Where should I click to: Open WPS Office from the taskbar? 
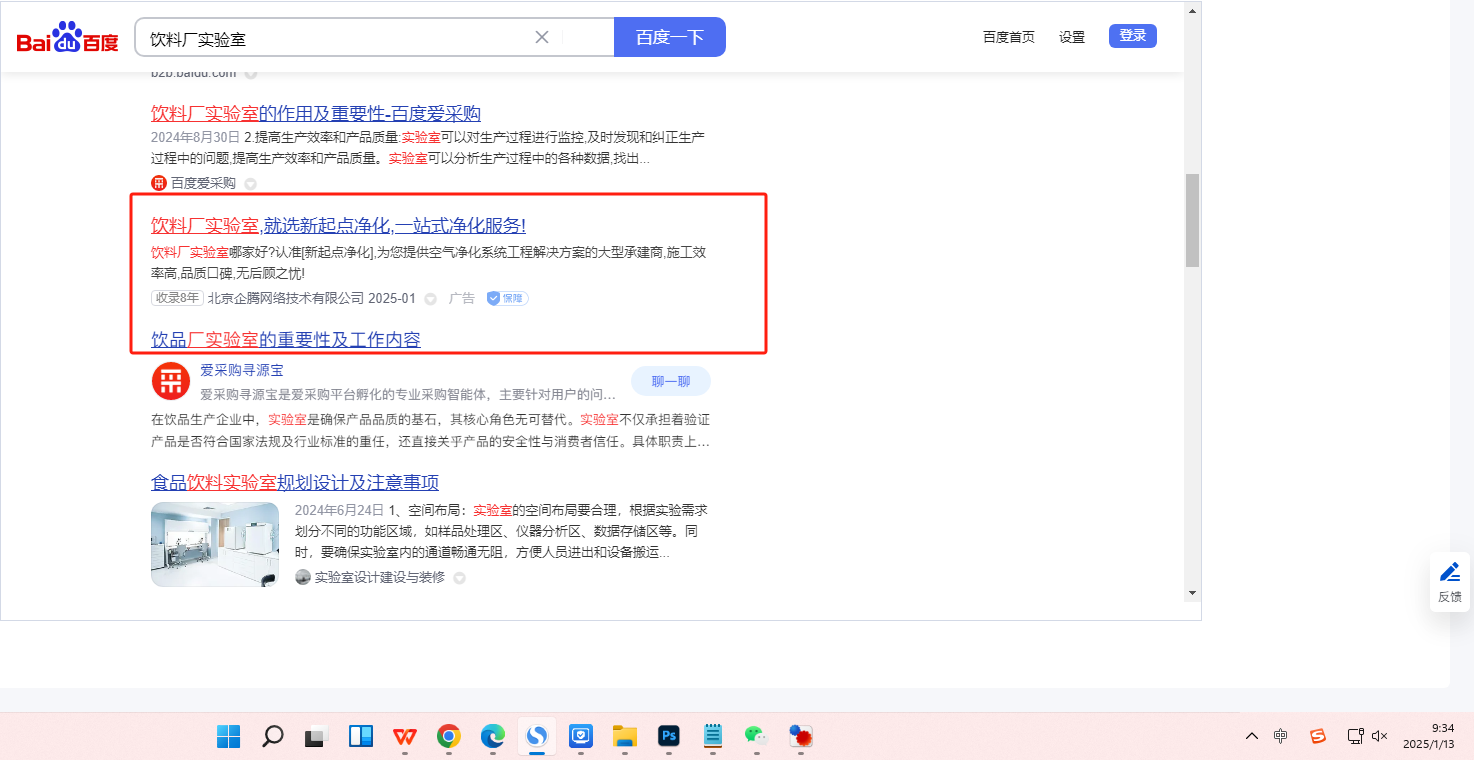(x=405, y=737)
